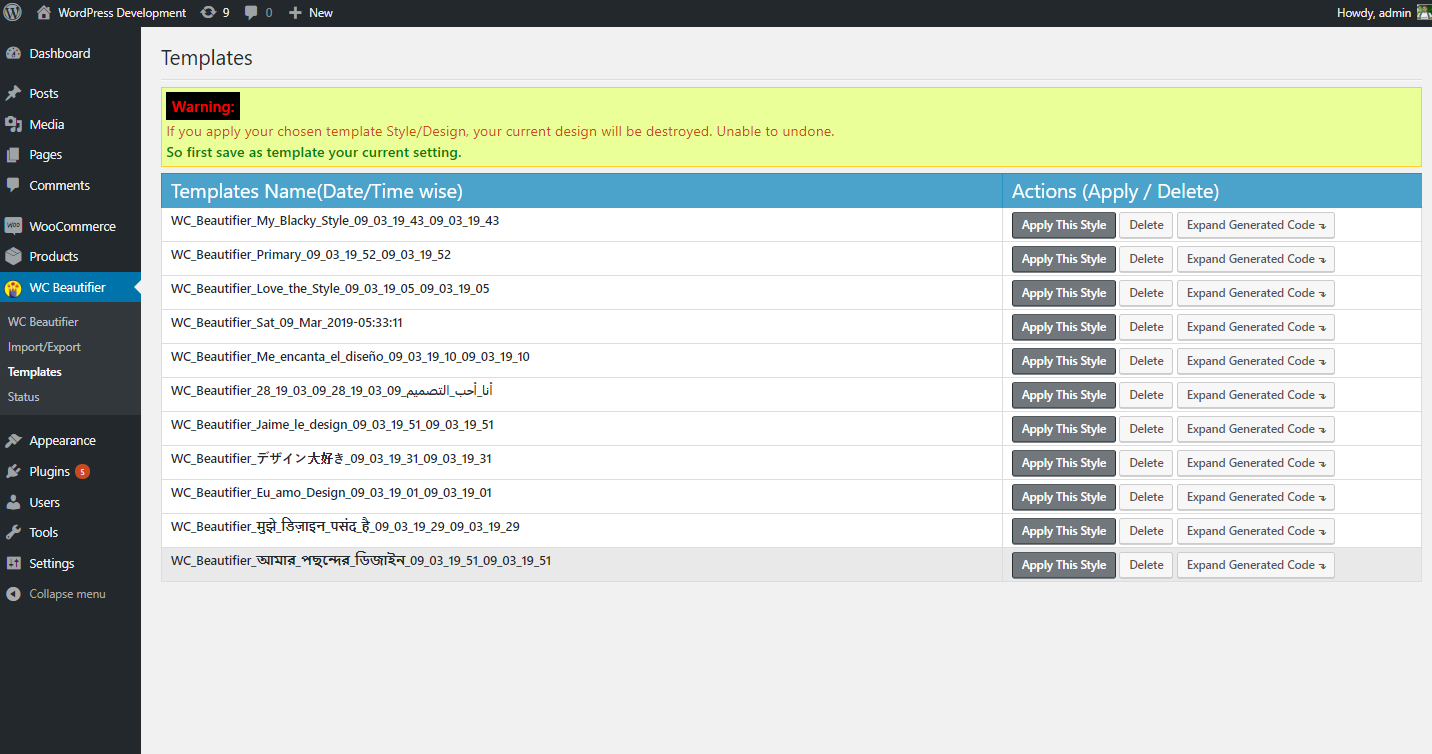Apply the Love_the_Style template style

point(1064,293)
